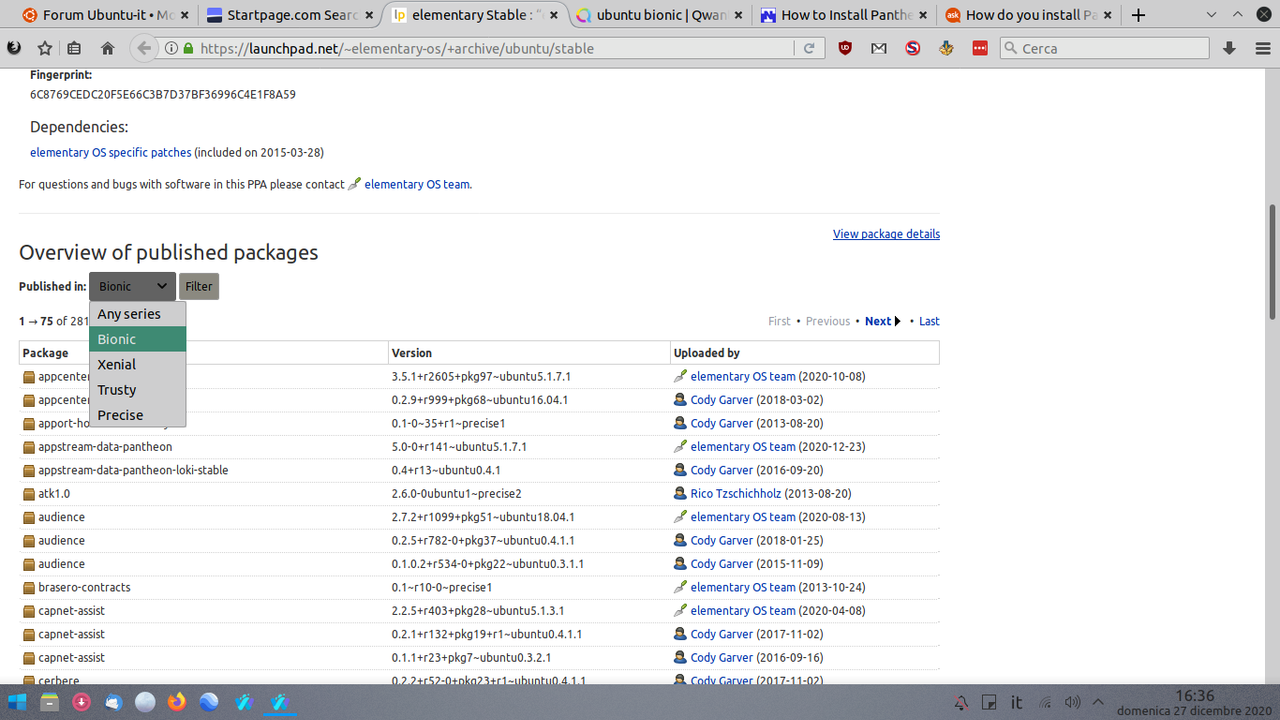
Task: Open the Firefox hamburger menu
Action: 1262,48
